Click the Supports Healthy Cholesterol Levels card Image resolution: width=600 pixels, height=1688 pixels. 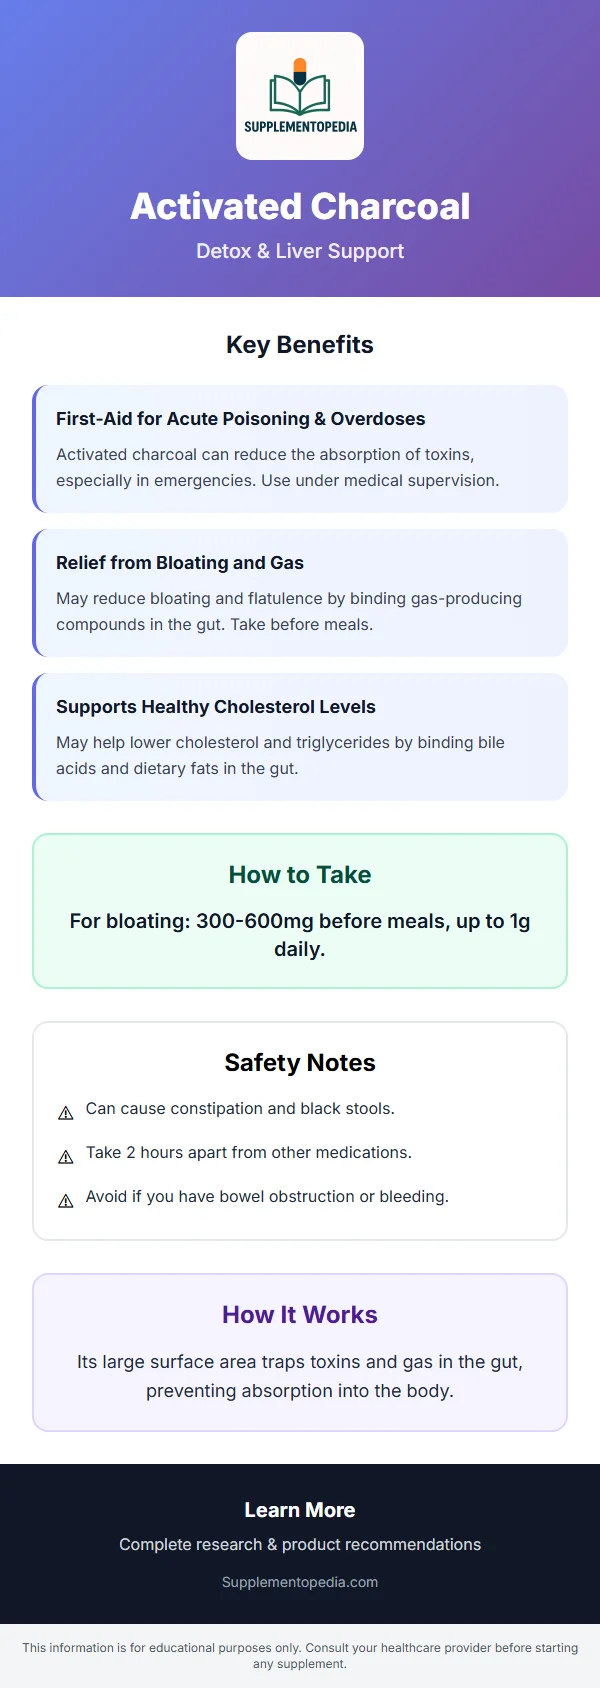tap(300, 737)
